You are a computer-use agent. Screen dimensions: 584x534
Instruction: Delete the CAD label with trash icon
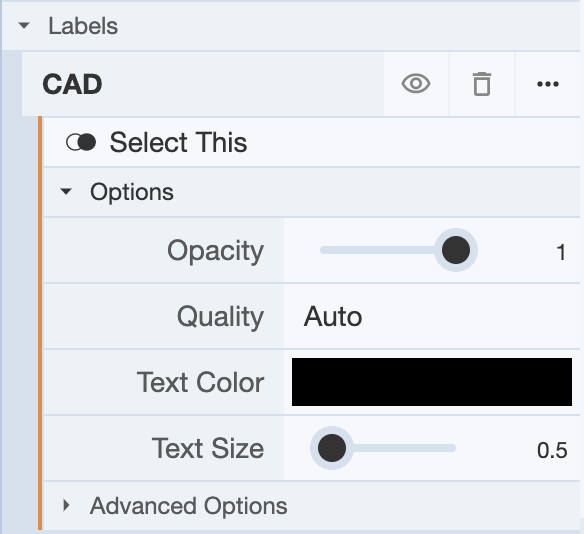[x=482, y=84]
